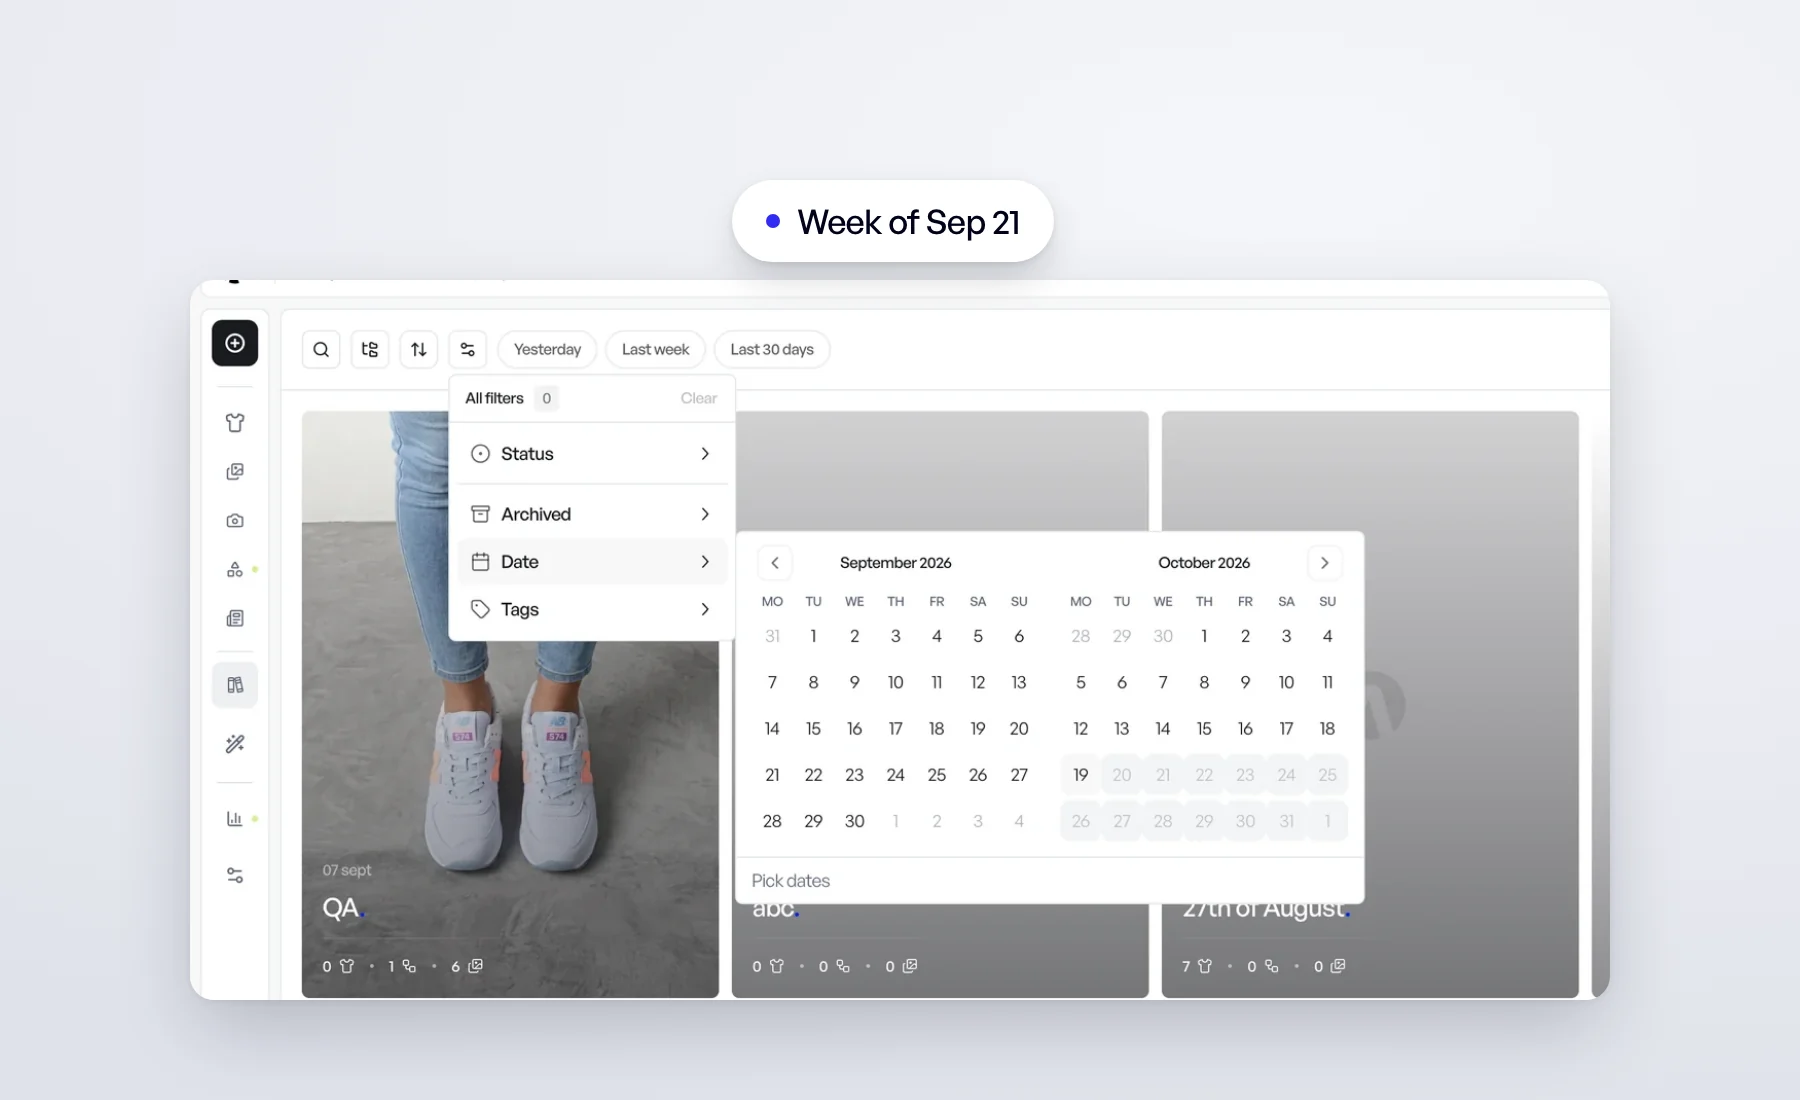
Task: Select the highlighted library books sidebar icon
Action: (x=235, y=685)
